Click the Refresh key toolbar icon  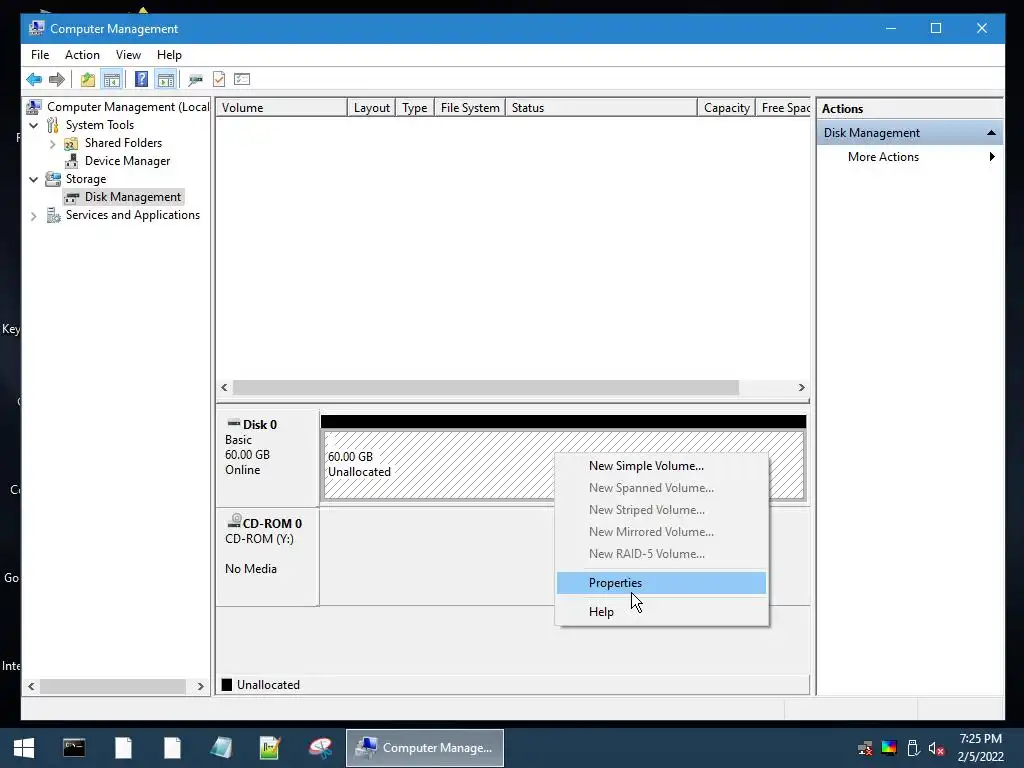195,80
